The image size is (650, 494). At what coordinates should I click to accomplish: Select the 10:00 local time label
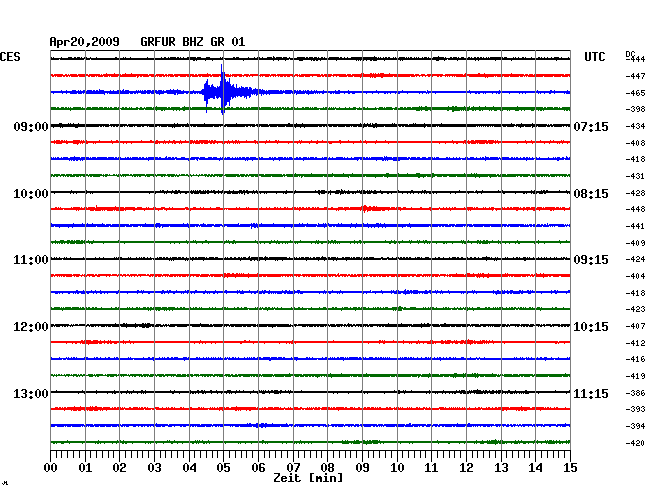coord(31,194)
